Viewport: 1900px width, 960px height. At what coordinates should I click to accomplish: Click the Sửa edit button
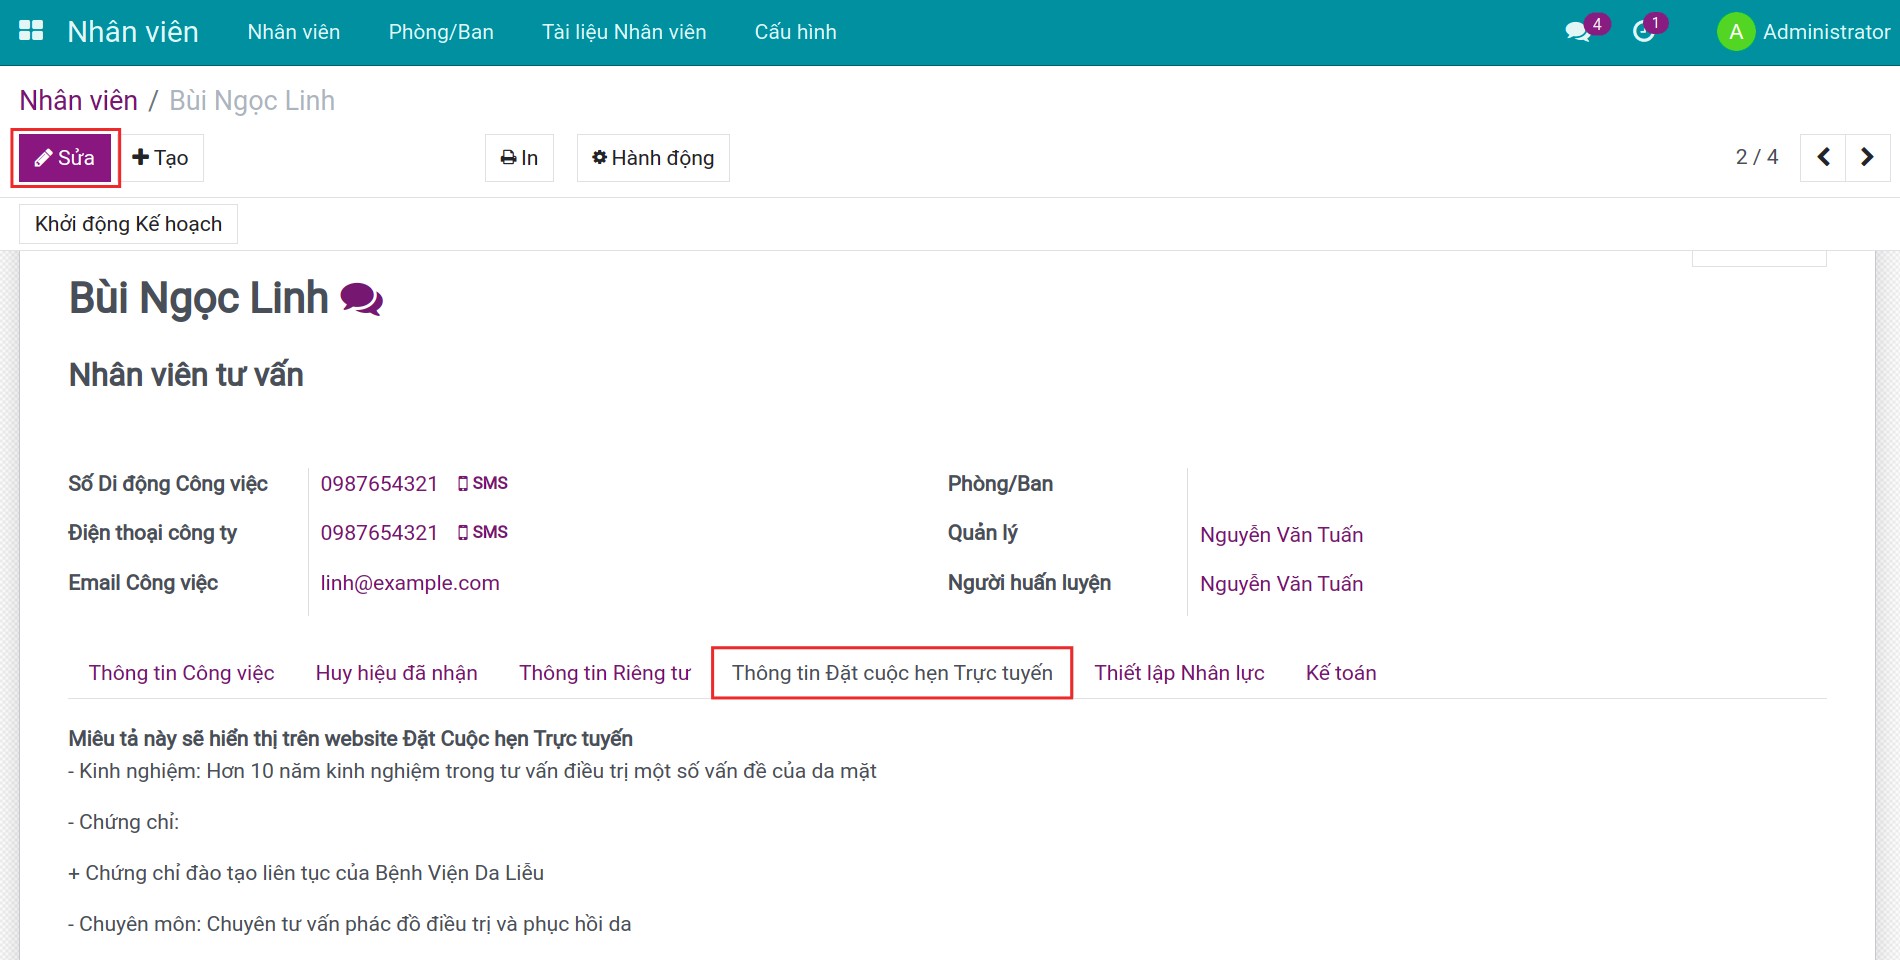tap(65, 158)
